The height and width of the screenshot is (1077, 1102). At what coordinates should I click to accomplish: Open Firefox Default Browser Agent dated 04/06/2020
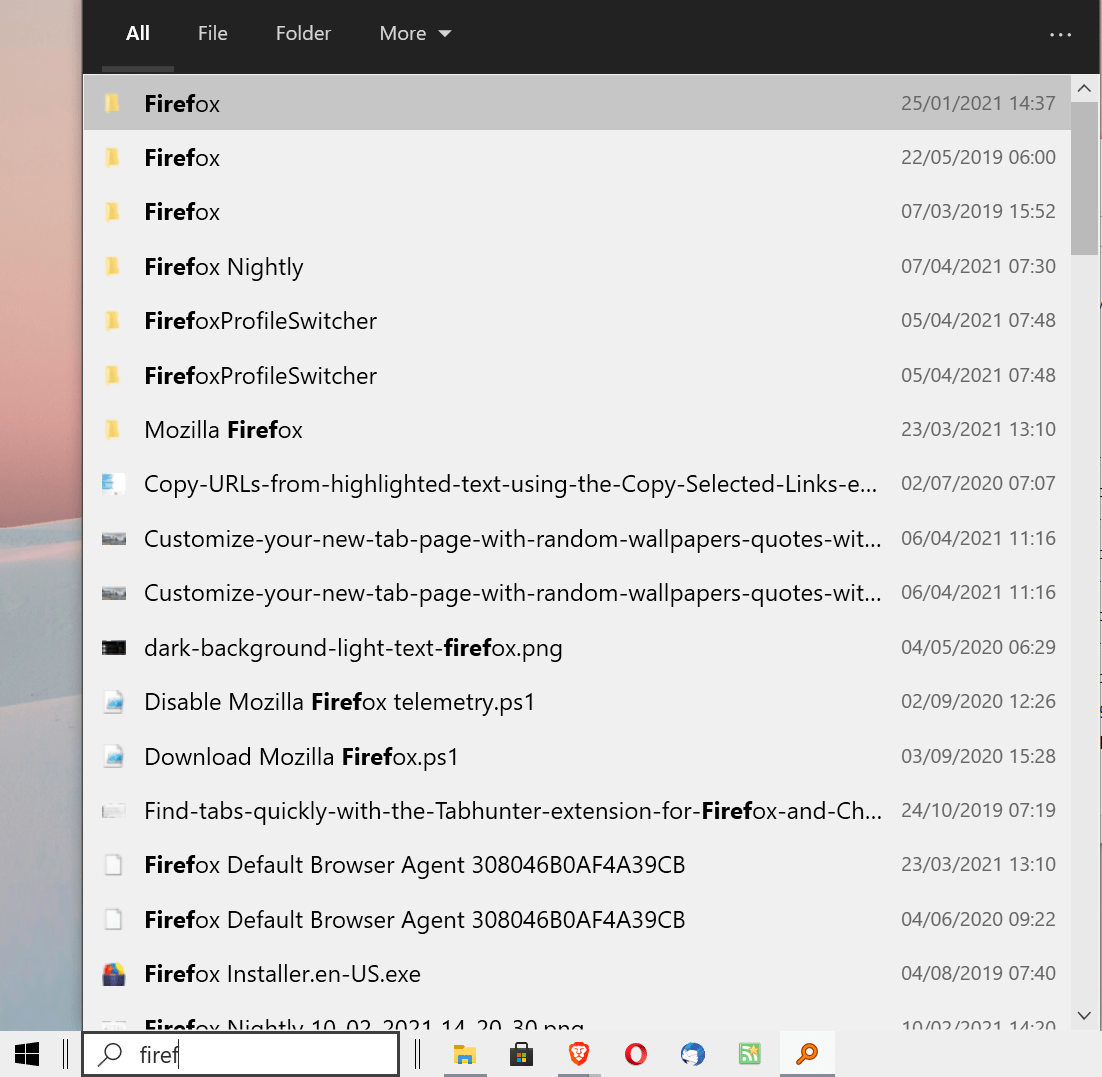pyautogui.click(x=577, y=920)
